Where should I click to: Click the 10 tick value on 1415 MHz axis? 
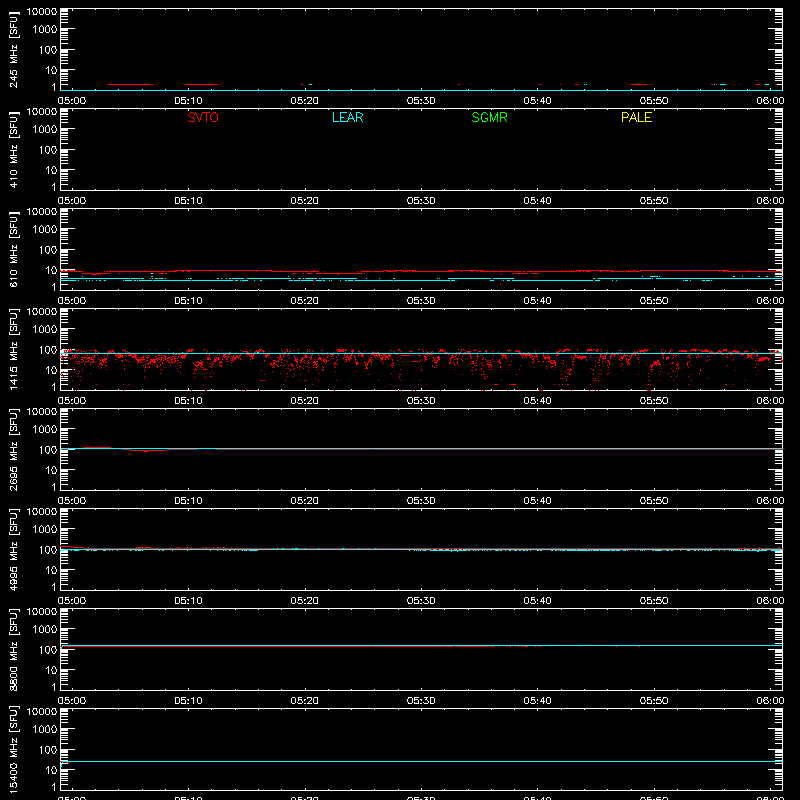click(51, 370)
